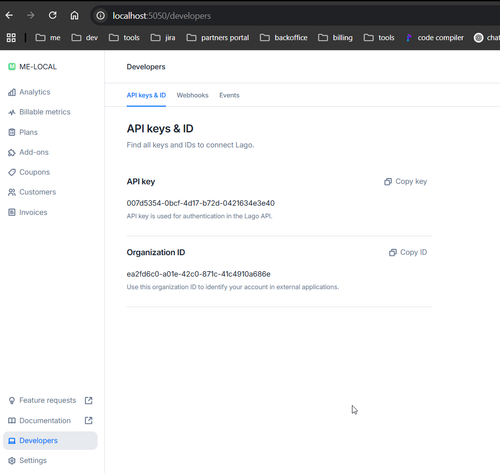Screen dimensions: 500x473
Task: Switch to the Webhooks tab
Action: pos(192,95)
